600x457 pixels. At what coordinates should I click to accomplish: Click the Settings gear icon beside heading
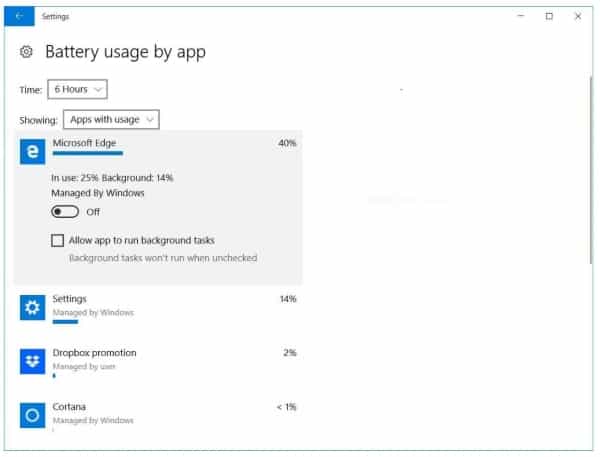pyautogui.click(x=27, y=52)
